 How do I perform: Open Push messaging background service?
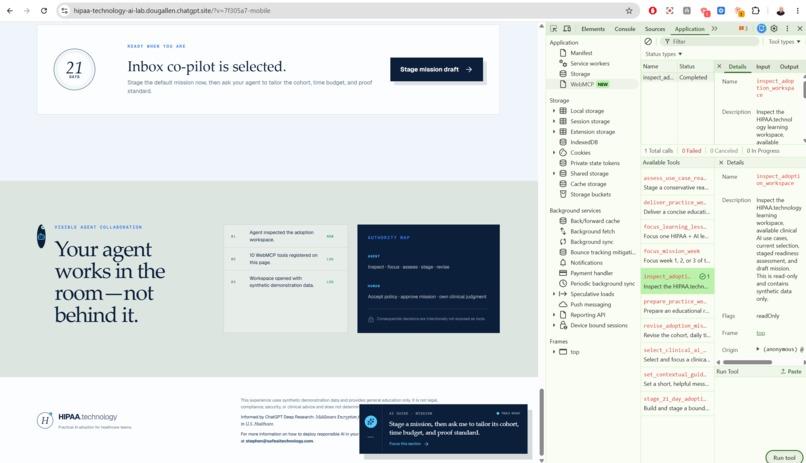point(591,304)
